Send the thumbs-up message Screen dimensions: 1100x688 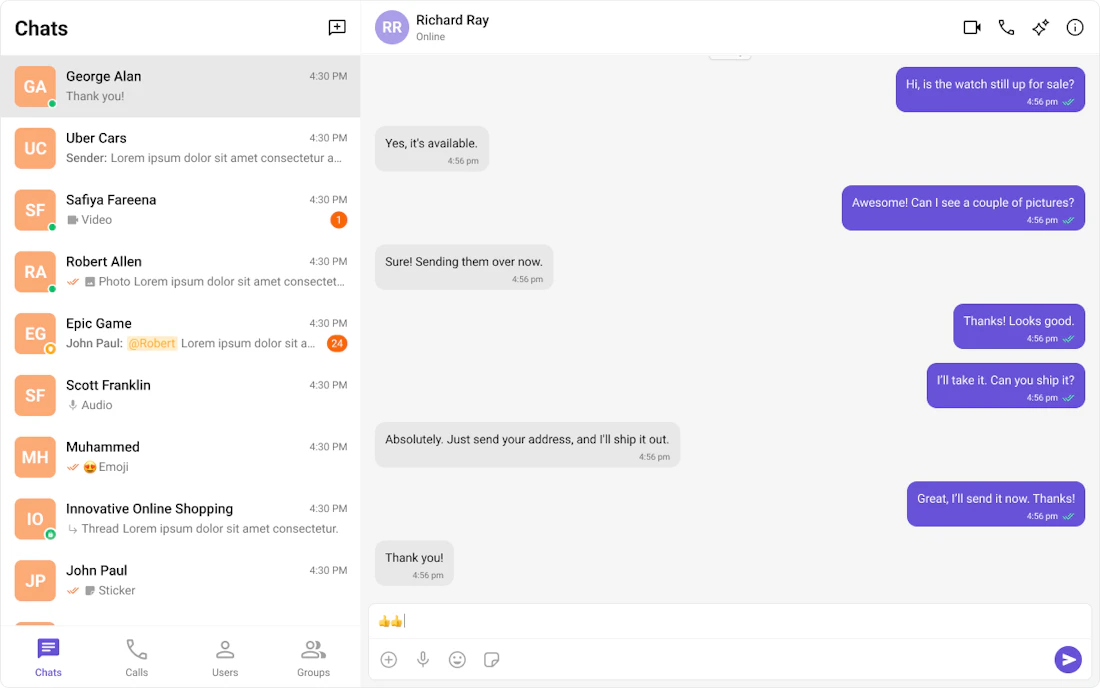point(1067,660)
